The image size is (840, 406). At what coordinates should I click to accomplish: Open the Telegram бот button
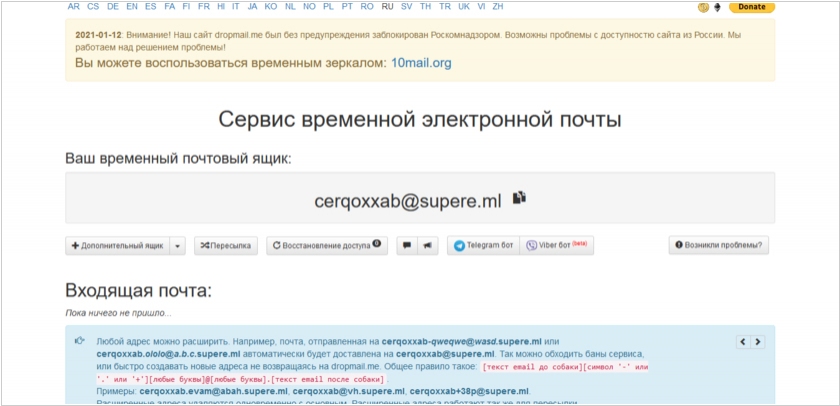[x=482, y=245]
